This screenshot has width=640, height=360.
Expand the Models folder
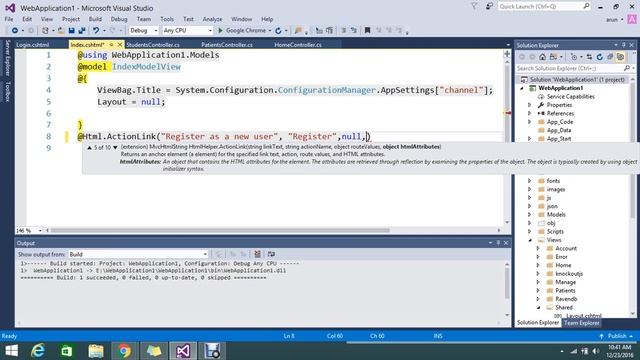530,215
